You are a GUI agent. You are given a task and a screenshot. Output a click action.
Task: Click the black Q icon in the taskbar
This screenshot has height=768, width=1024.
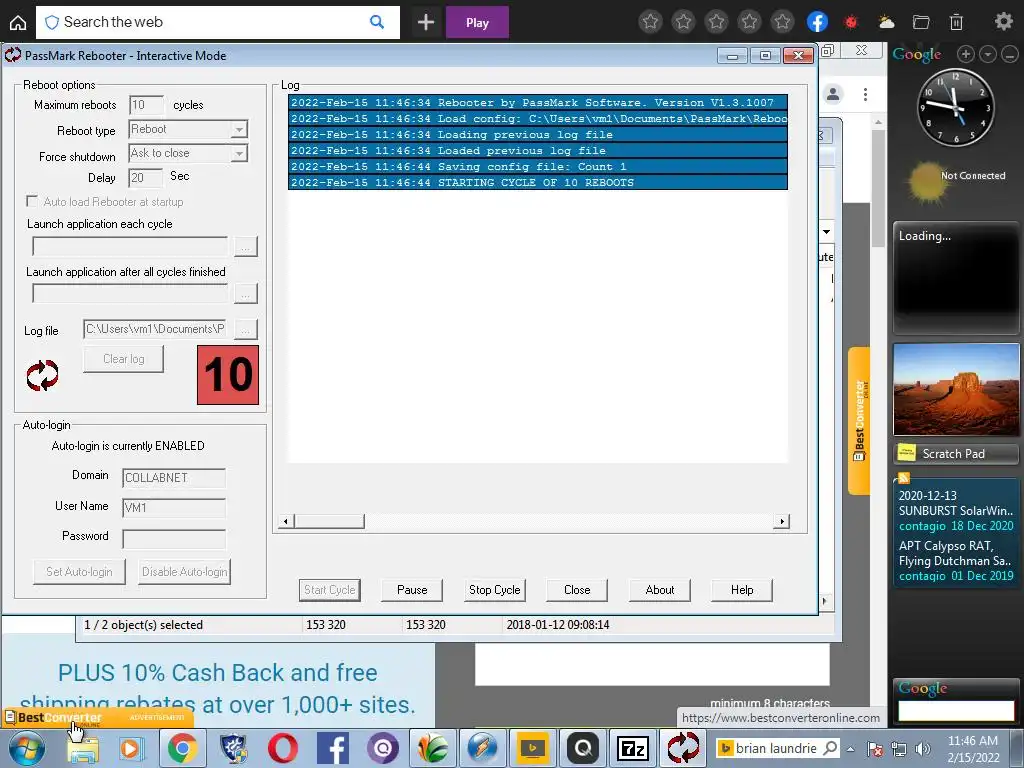(583, 748)
